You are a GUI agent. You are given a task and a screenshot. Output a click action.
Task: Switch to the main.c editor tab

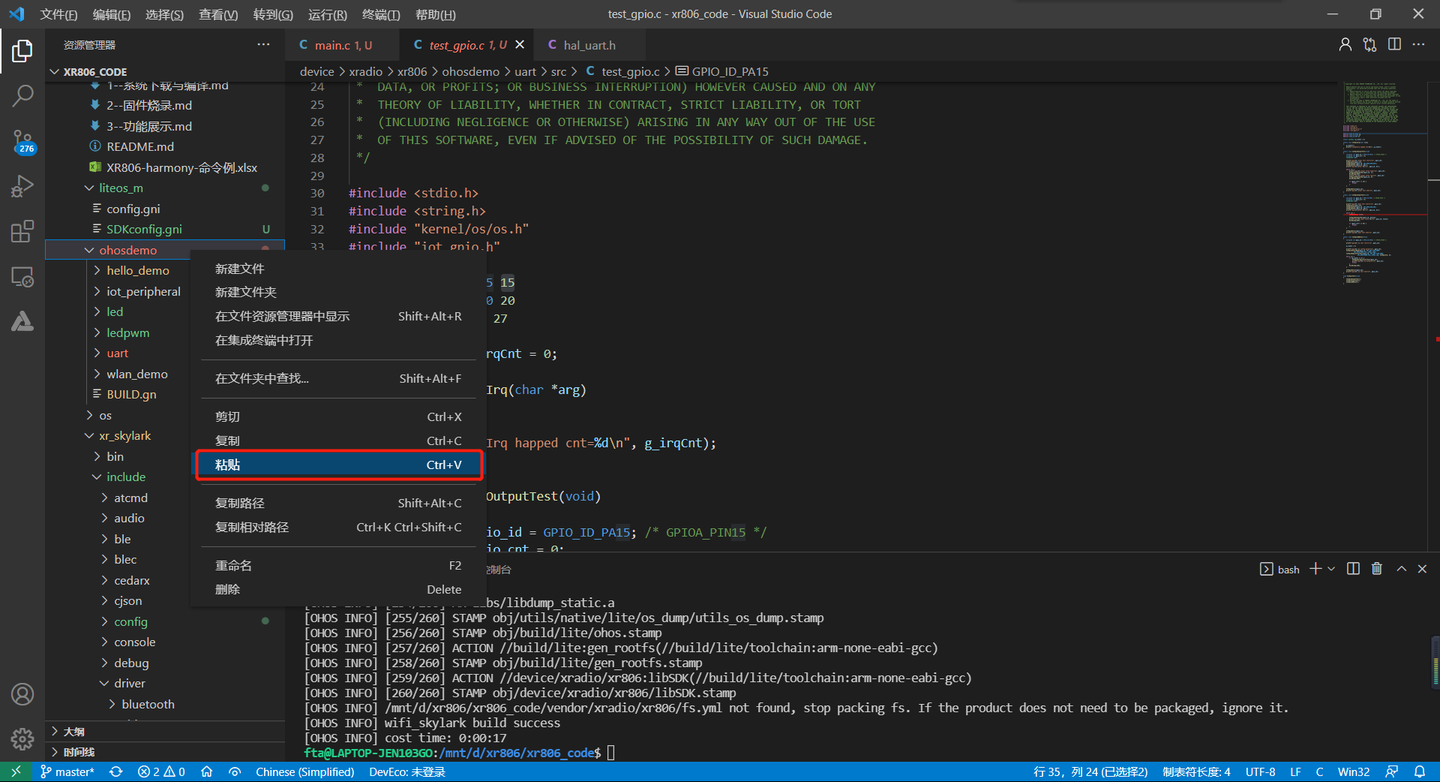tap(342, 46)
